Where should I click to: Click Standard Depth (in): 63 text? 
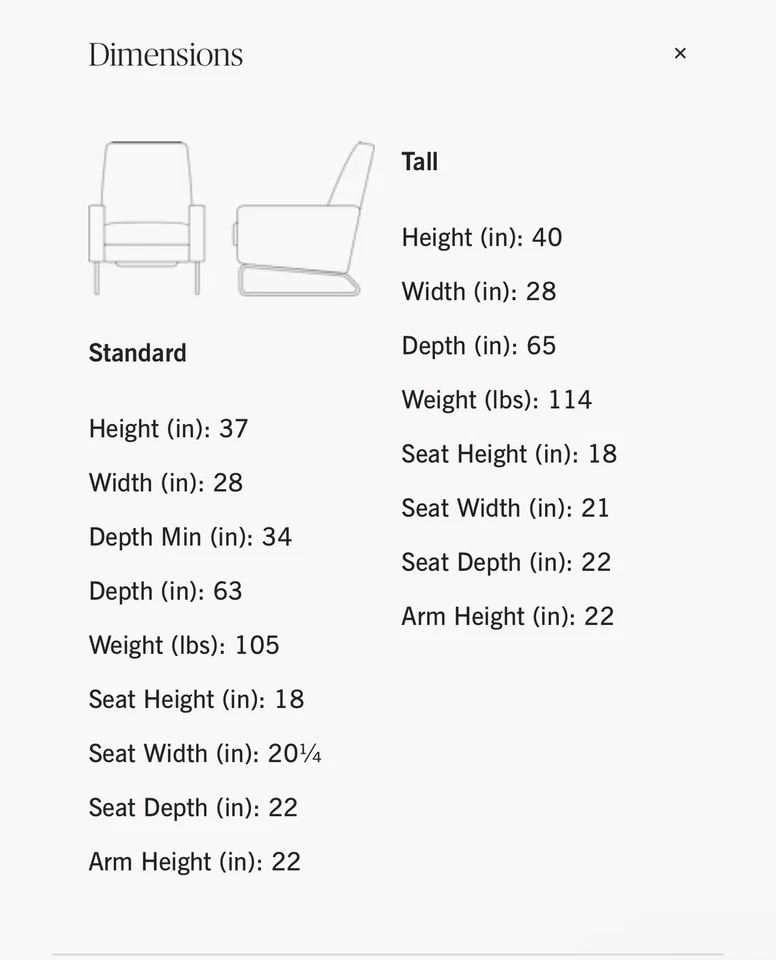165,591
